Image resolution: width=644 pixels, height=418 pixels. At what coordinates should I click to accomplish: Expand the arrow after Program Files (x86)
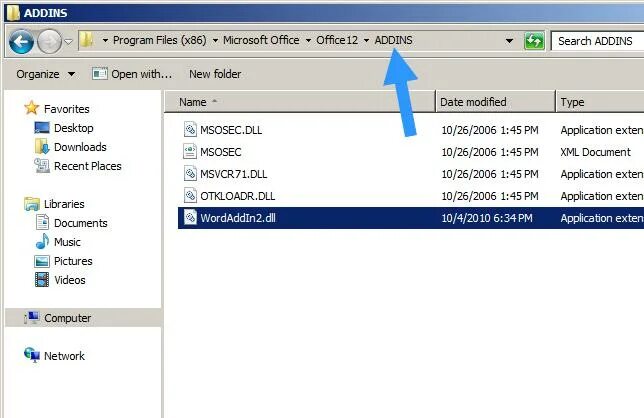[x=215, y=41]
